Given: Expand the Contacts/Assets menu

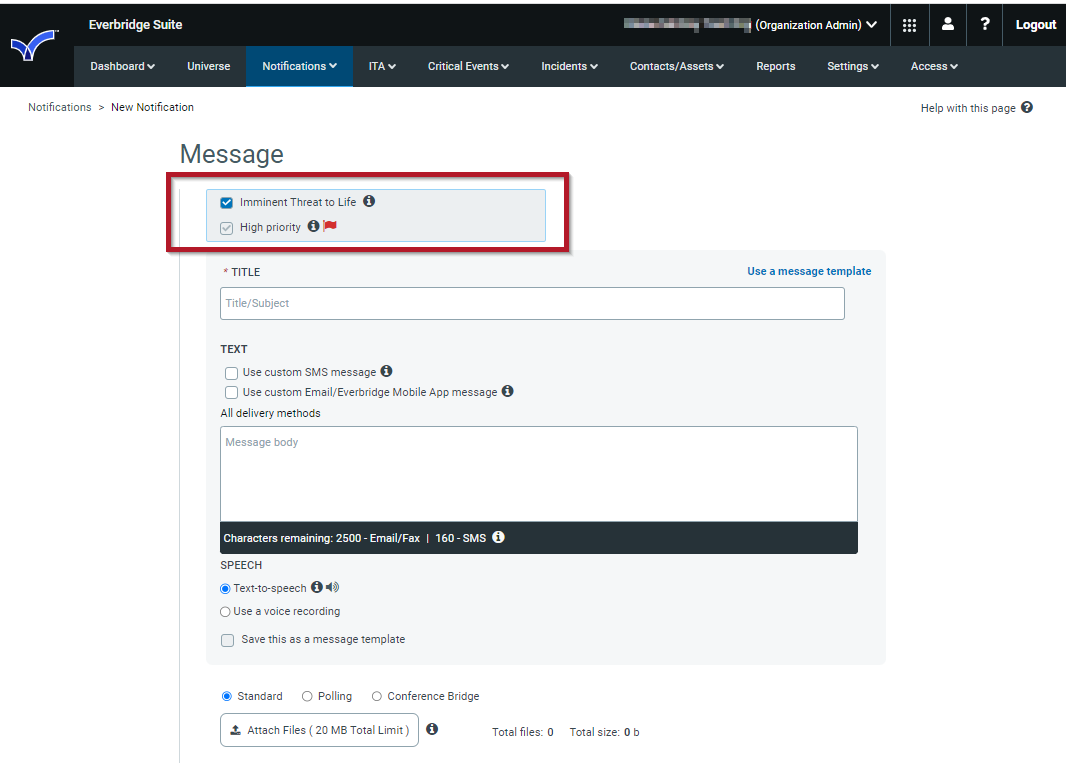Looking at the screenshot, I should [676, 67].
